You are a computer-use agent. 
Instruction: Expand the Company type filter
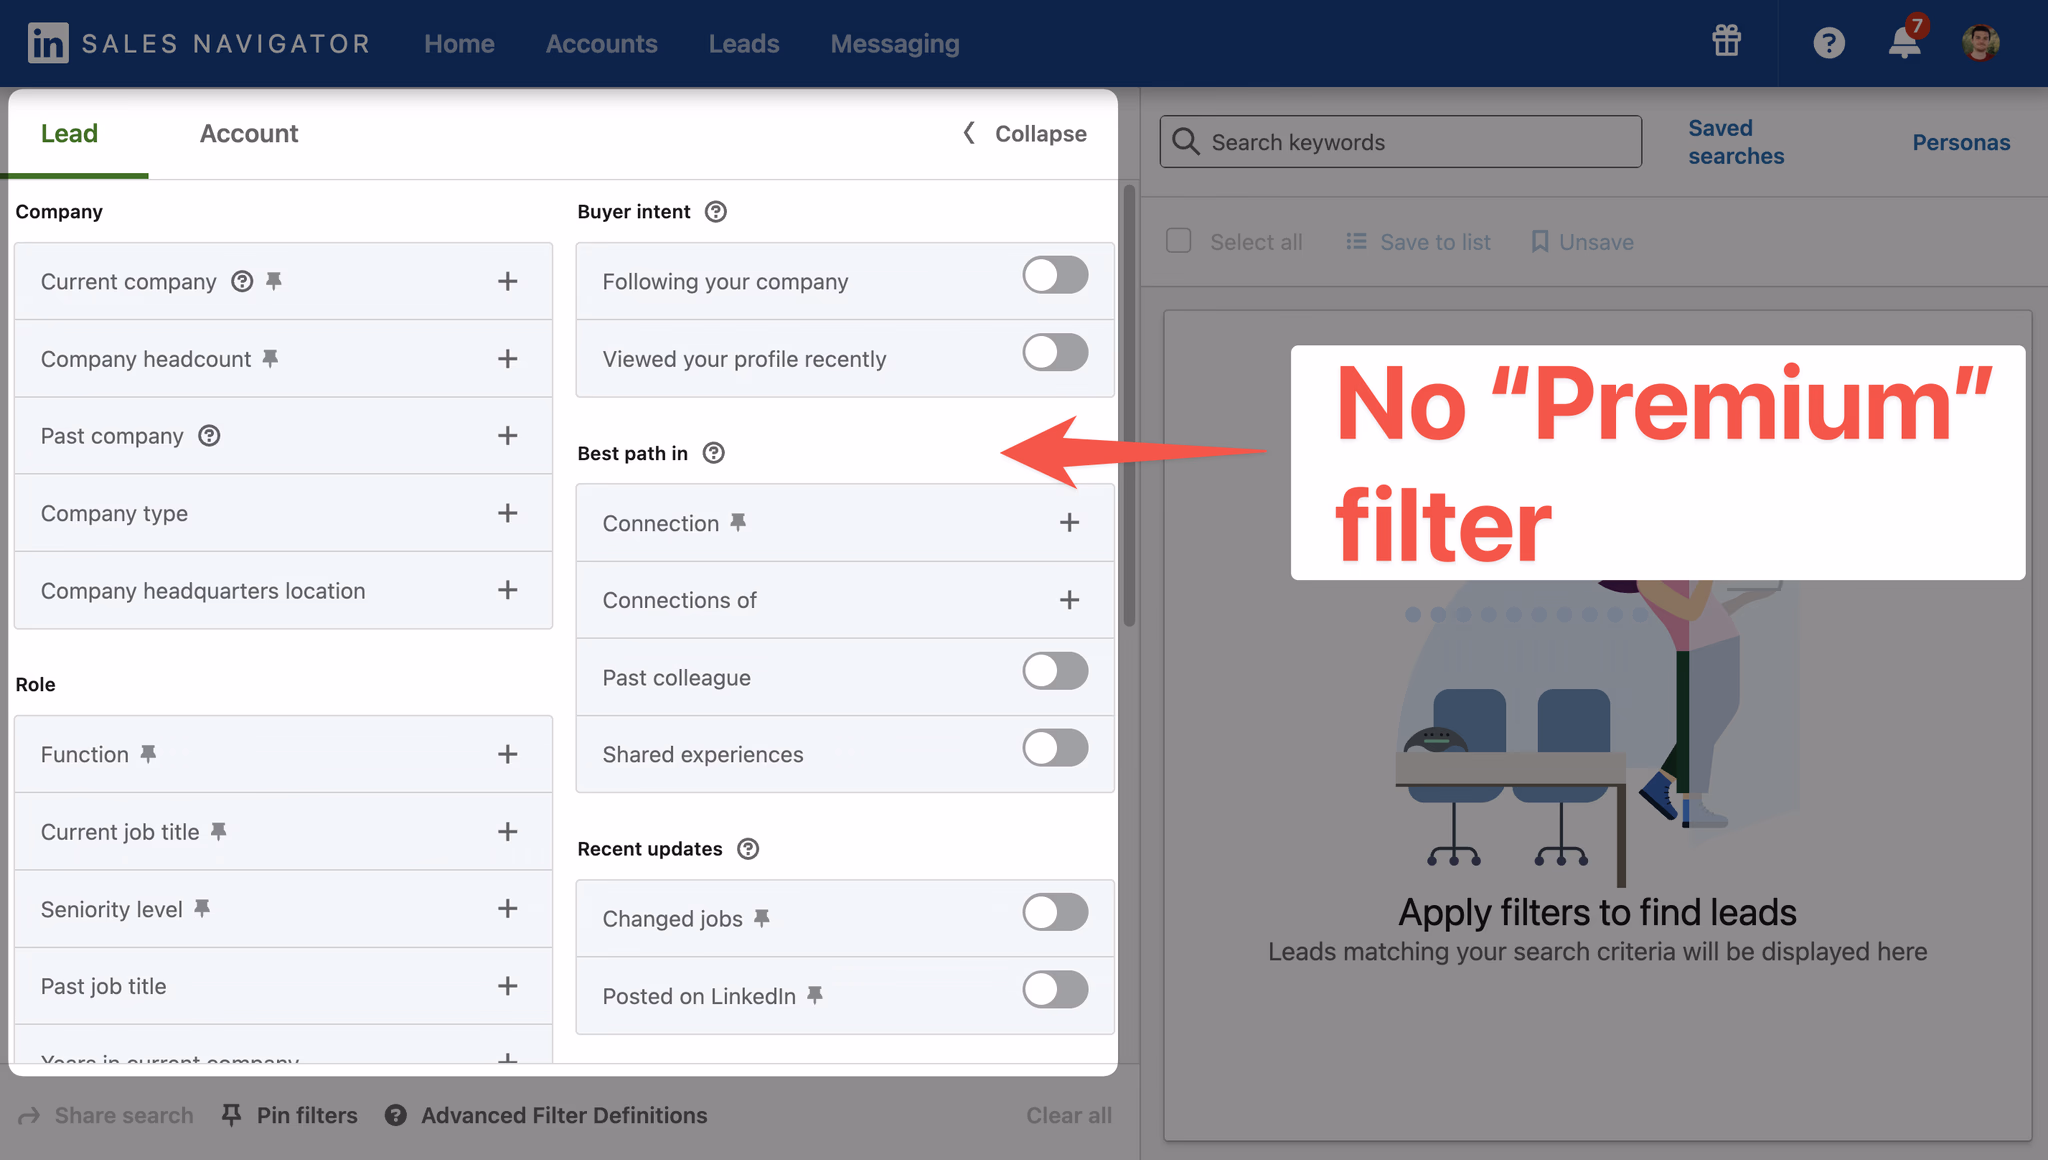pyautogui.click(x=508, y=513)
